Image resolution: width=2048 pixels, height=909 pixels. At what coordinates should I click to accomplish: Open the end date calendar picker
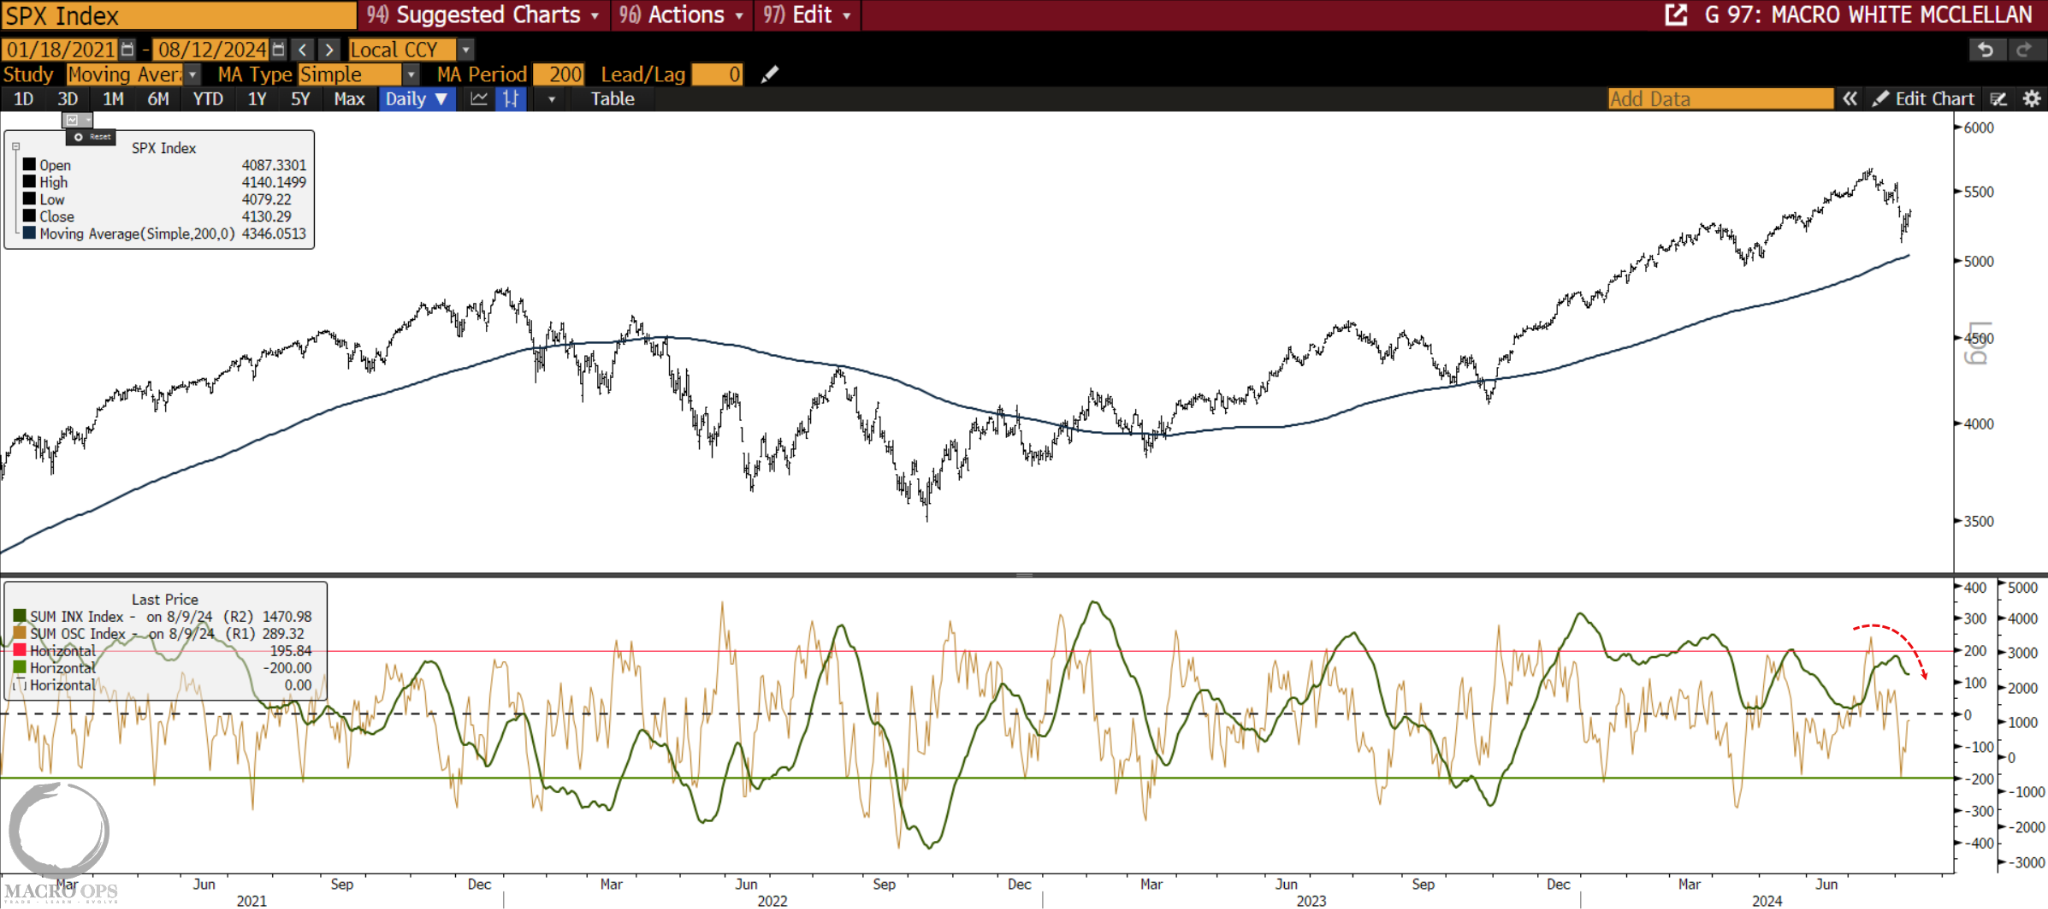pyautogui.click(x=278, y=49)
